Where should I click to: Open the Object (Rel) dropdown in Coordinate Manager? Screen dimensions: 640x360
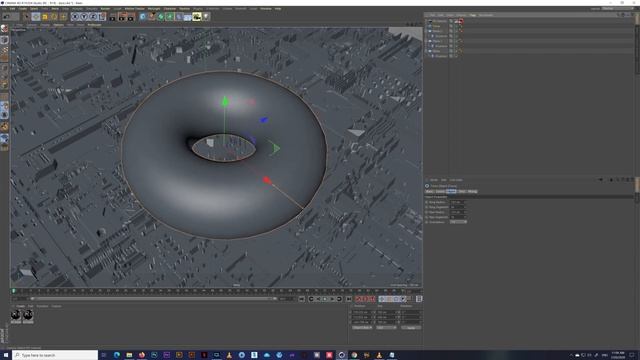click(362, 327)
